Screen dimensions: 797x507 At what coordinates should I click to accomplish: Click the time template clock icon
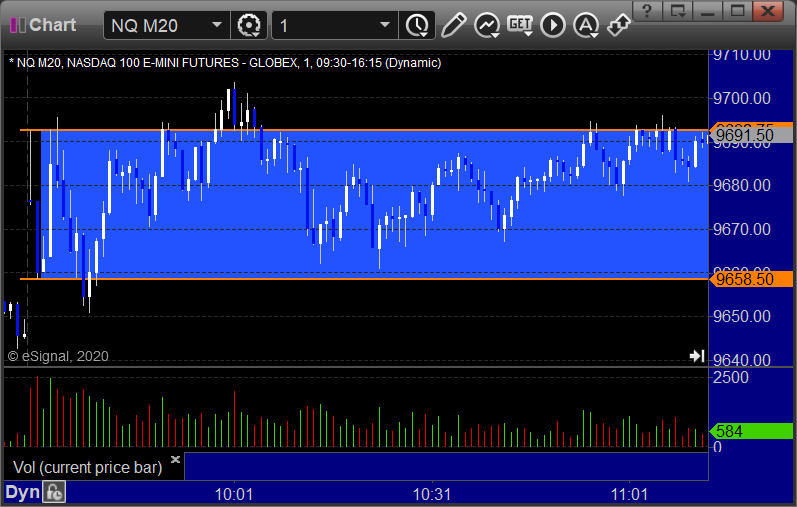(x=417, y=25)
